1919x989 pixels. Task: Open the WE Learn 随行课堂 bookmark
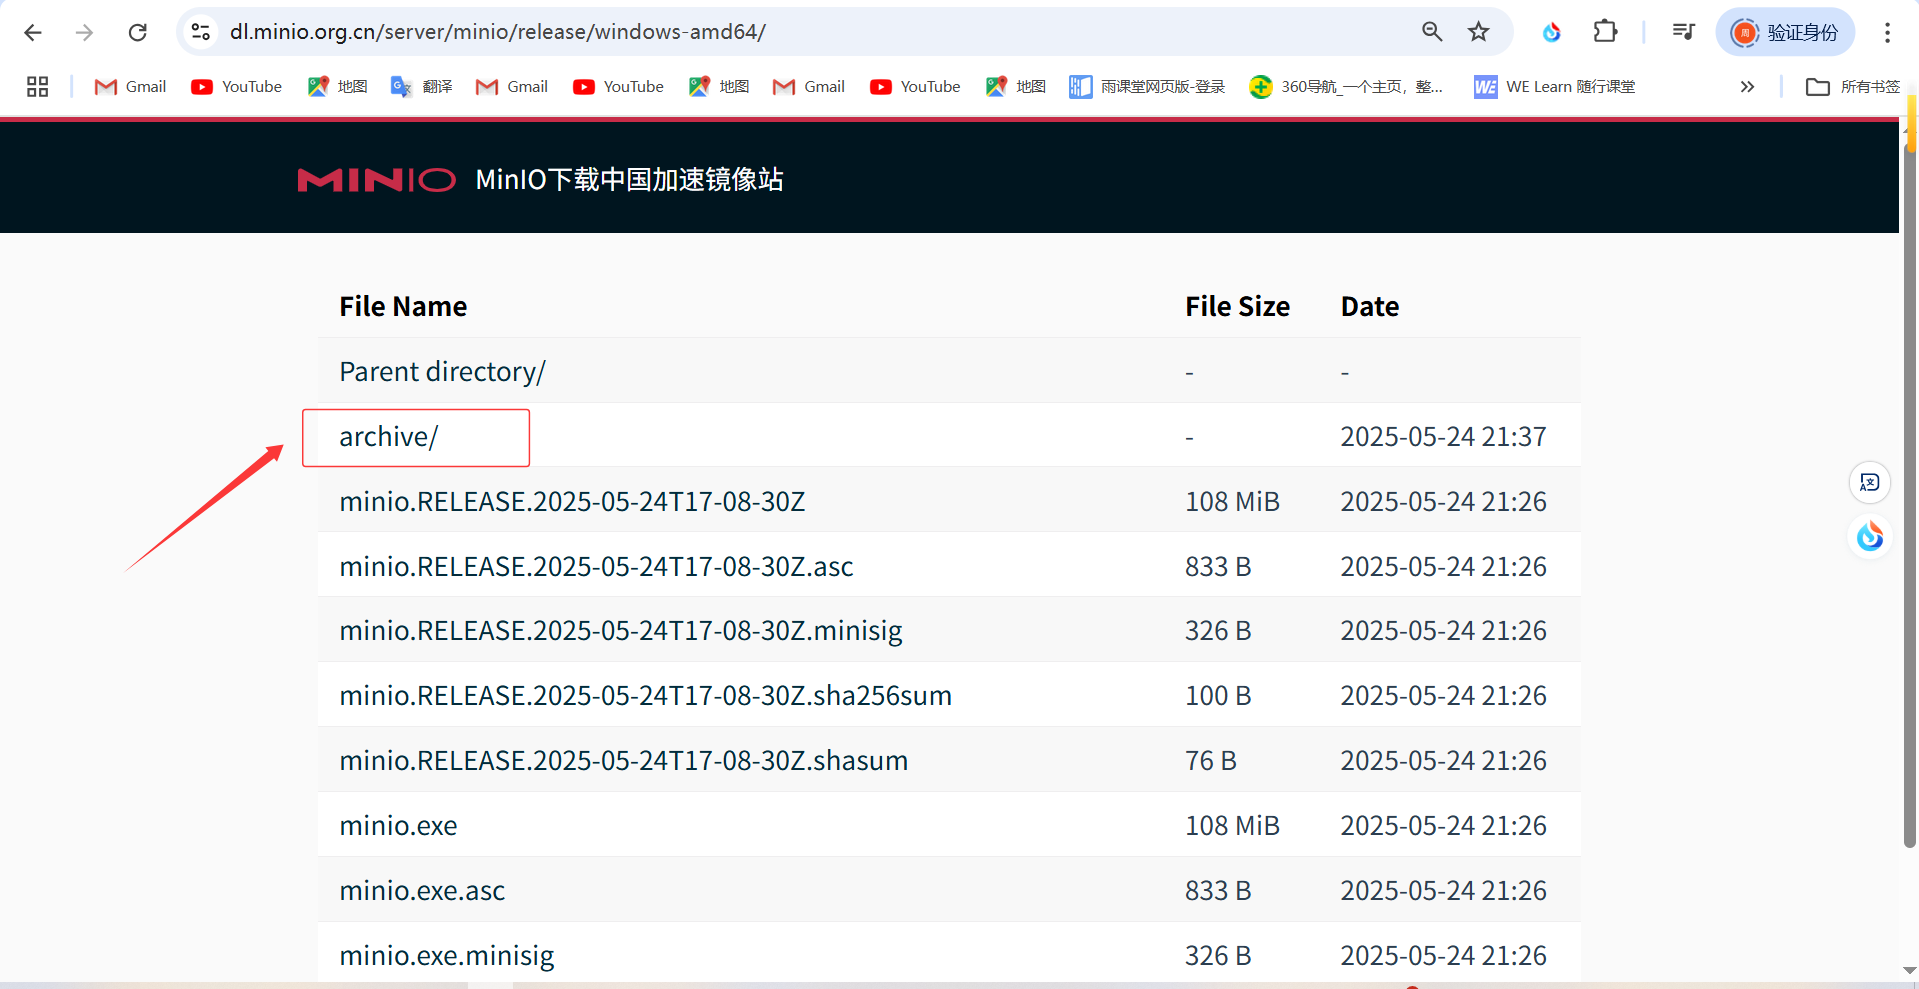pyautogui.click(x=1555, y=87)
